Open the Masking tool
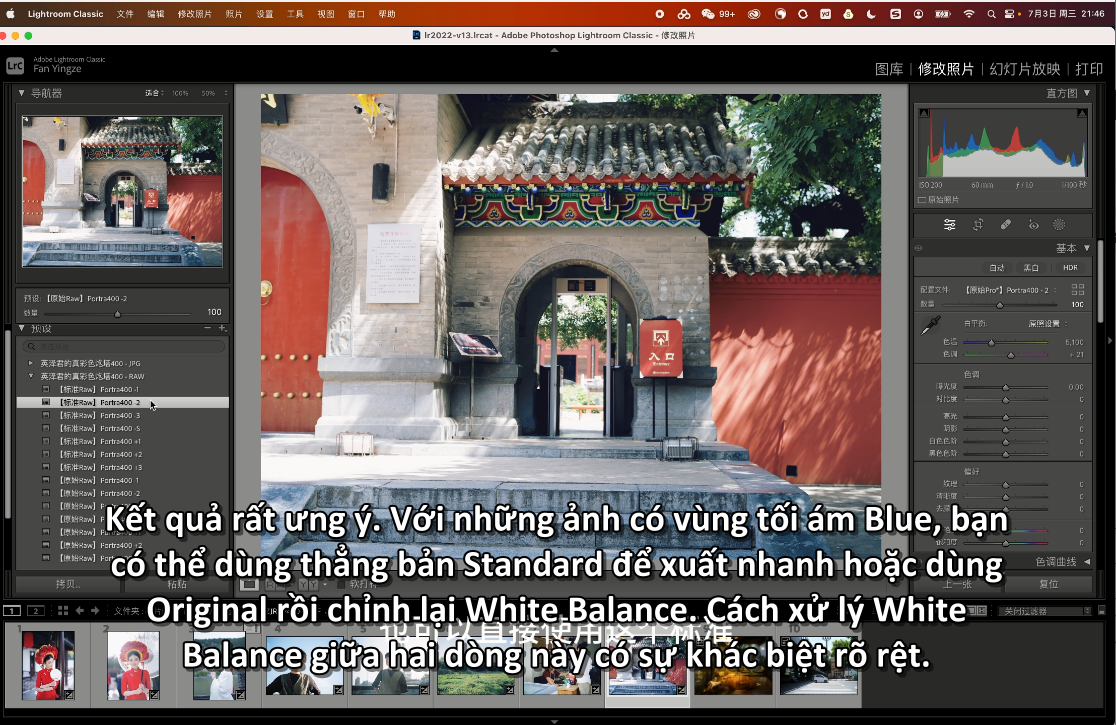Viewport: 1116px width, 725px height. 1059,225
